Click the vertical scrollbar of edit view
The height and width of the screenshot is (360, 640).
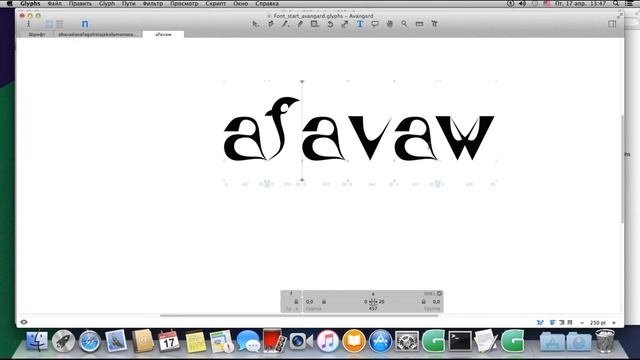coord(622,169)
